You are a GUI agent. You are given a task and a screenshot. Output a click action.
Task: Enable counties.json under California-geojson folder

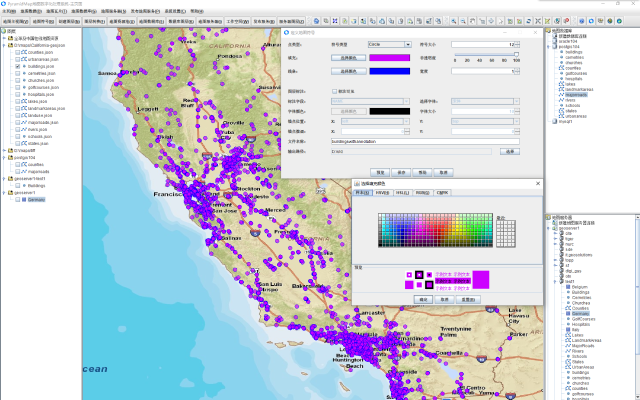(x=18, y=52)
